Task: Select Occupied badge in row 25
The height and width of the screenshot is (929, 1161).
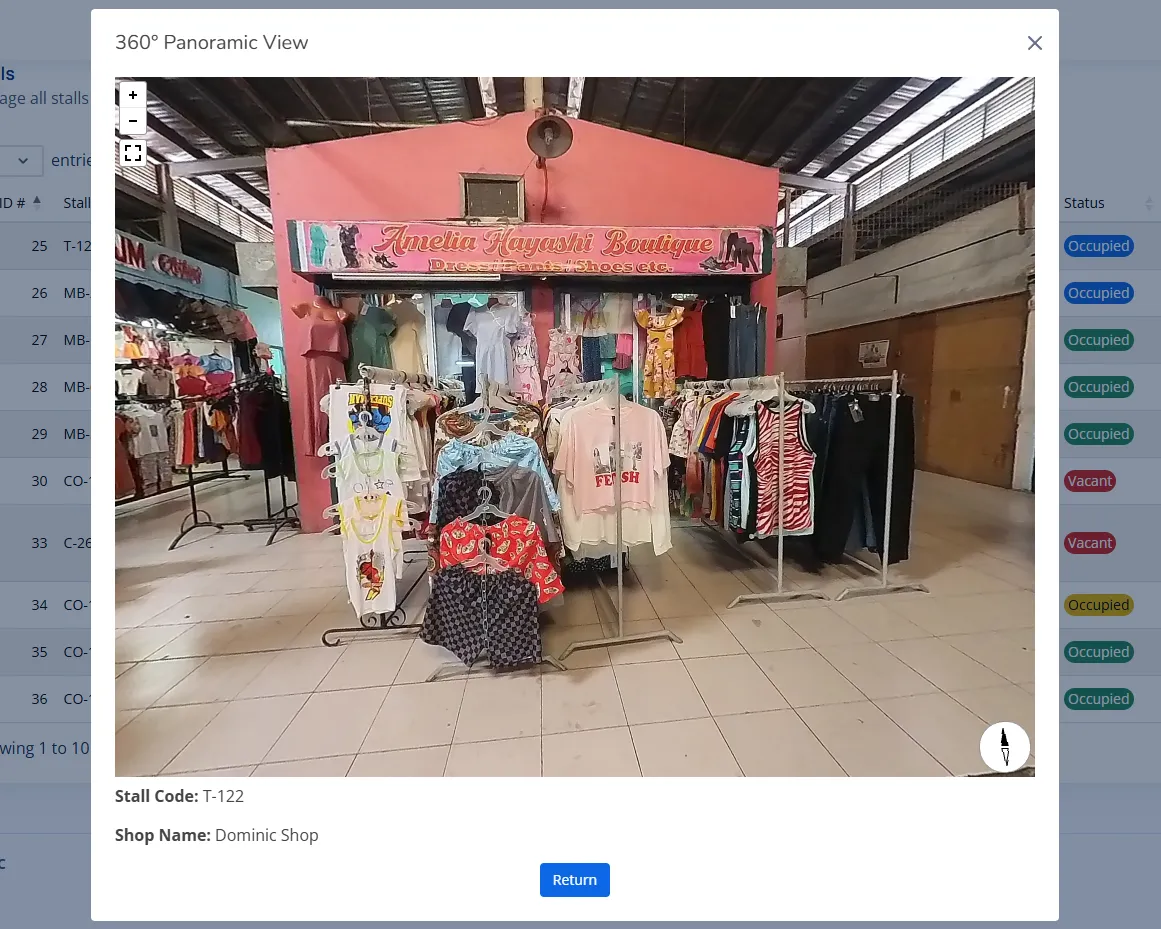Action: pos(1098,246)
